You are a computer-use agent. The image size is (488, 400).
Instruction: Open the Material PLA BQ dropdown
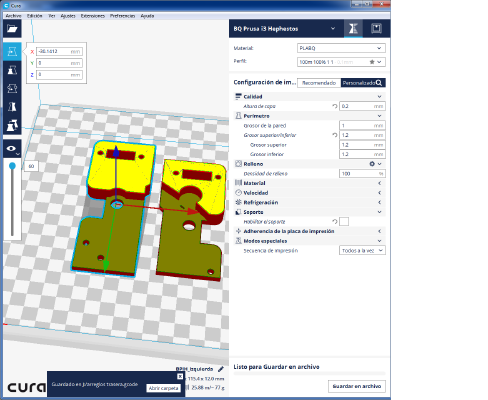pos(341,48)
